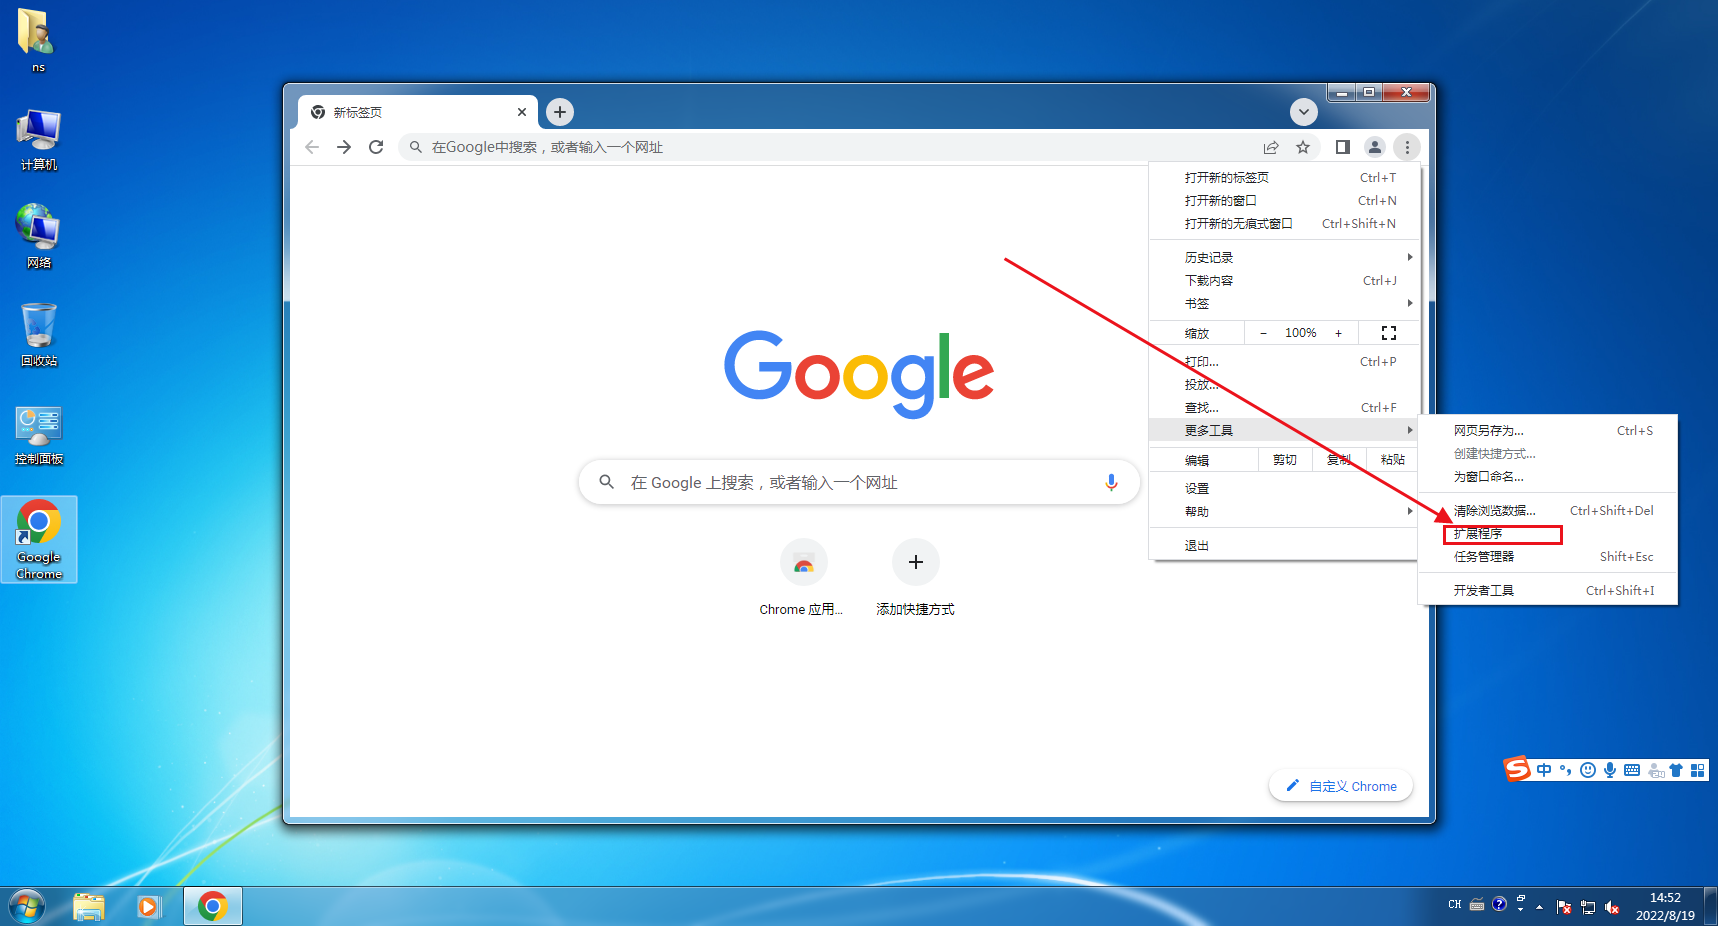Click the Google search input field
Screen dimensions: 1718x926
[859, 482]
